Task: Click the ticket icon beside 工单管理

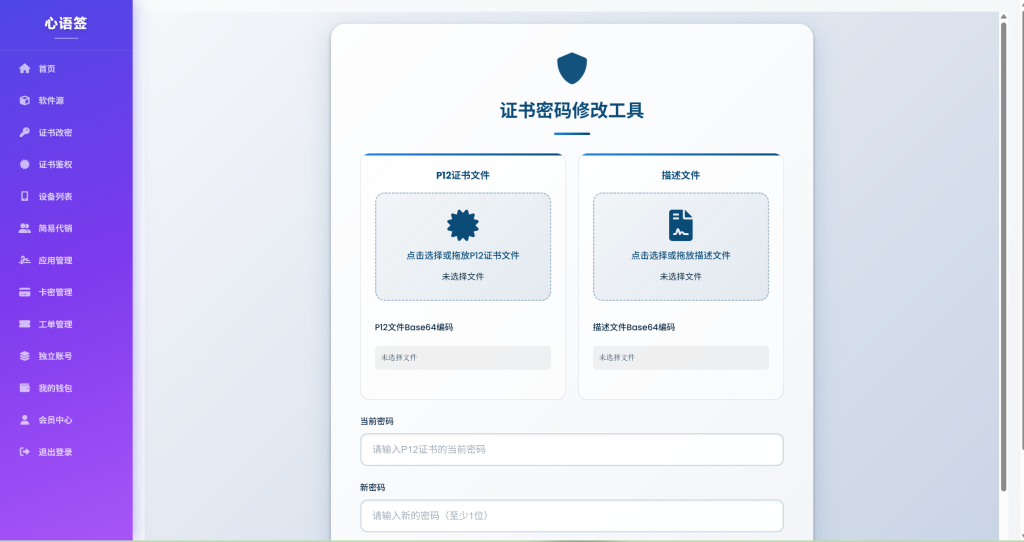Action: coord(25,325)
